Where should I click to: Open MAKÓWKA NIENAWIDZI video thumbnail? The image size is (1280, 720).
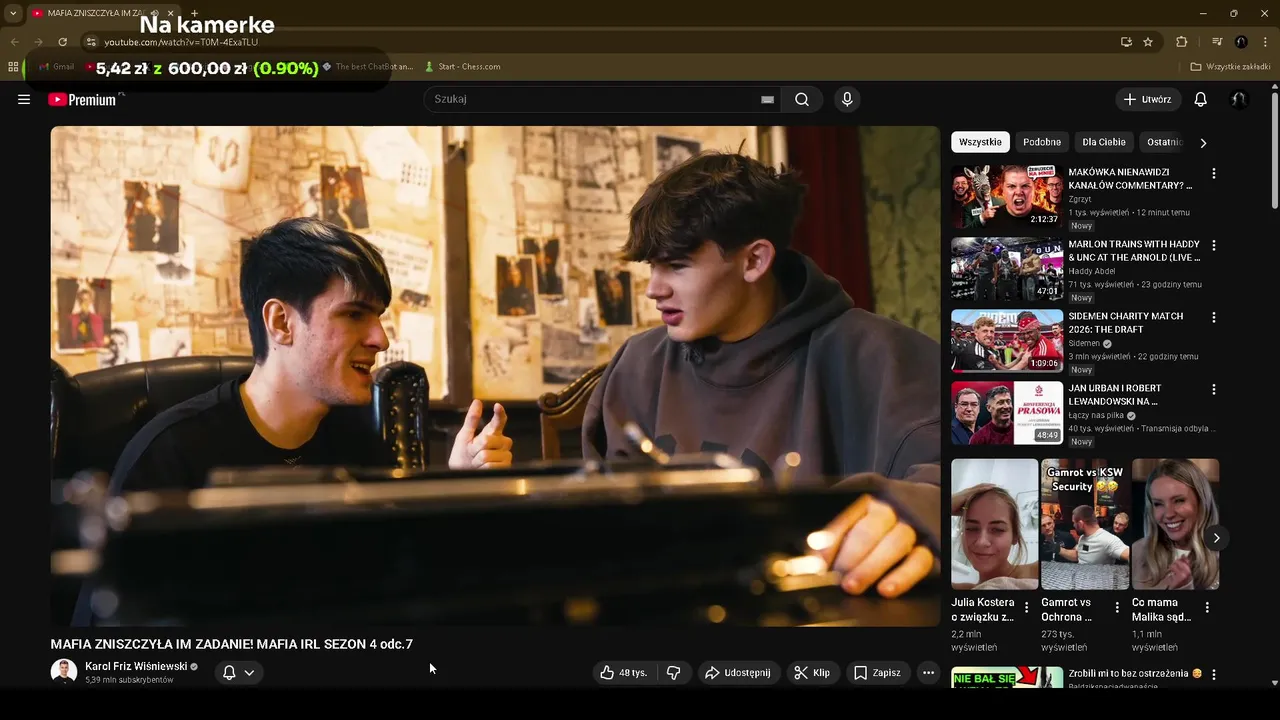[1007, 197]
